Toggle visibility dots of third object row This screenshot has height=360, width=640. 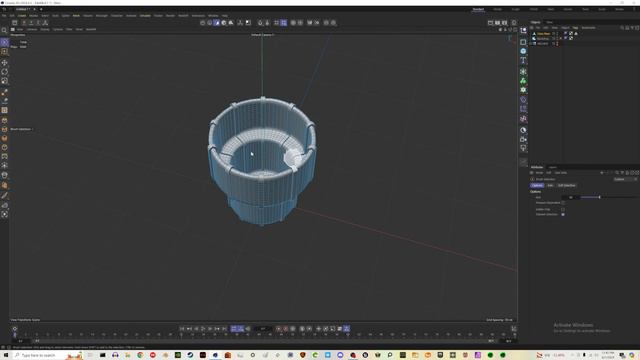pyautogui.click(x=557, y=43)
